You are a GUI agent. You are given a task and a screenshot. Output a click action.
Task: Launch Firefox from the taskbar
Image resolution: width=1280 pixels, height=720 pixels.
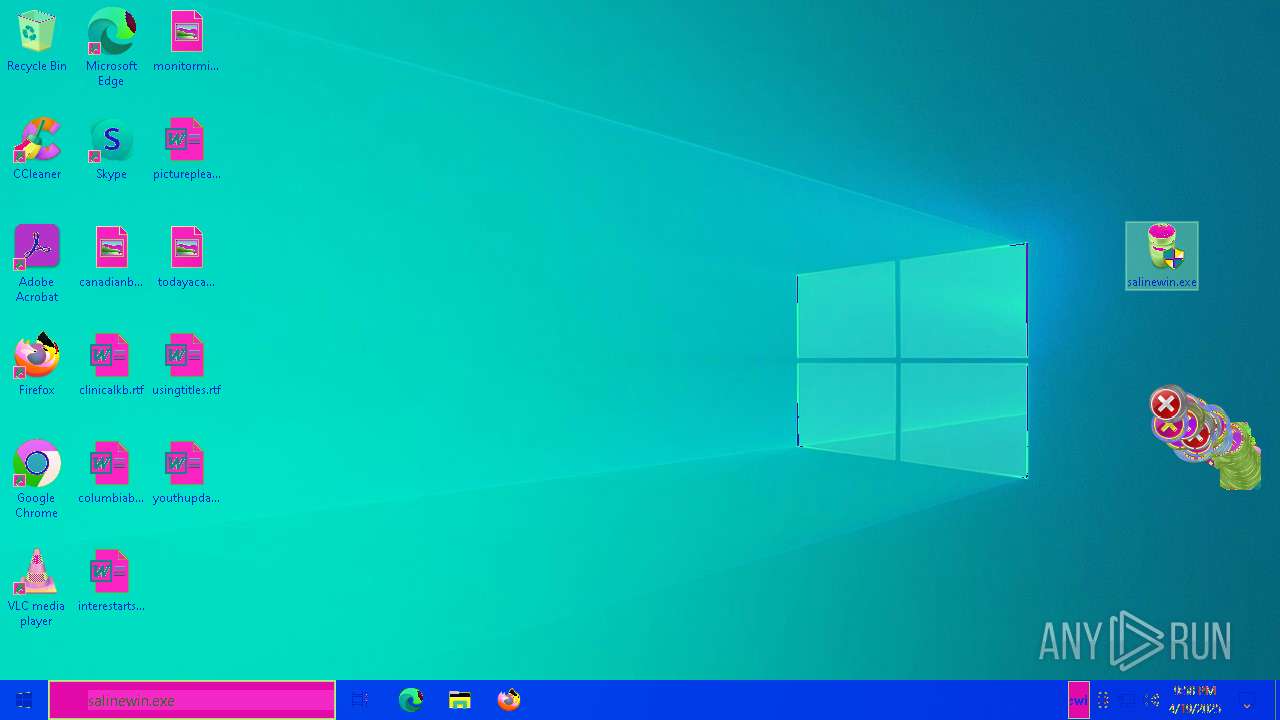point(509,700)
